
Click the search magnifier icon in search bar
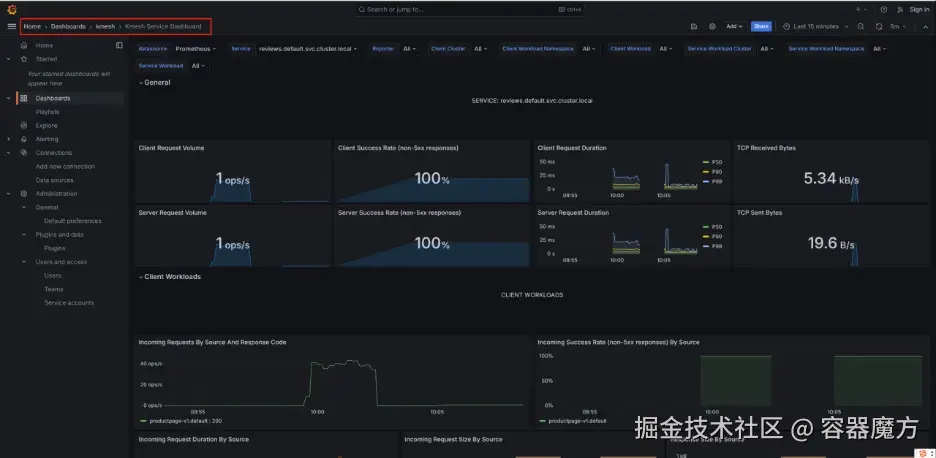click(362, 10)
